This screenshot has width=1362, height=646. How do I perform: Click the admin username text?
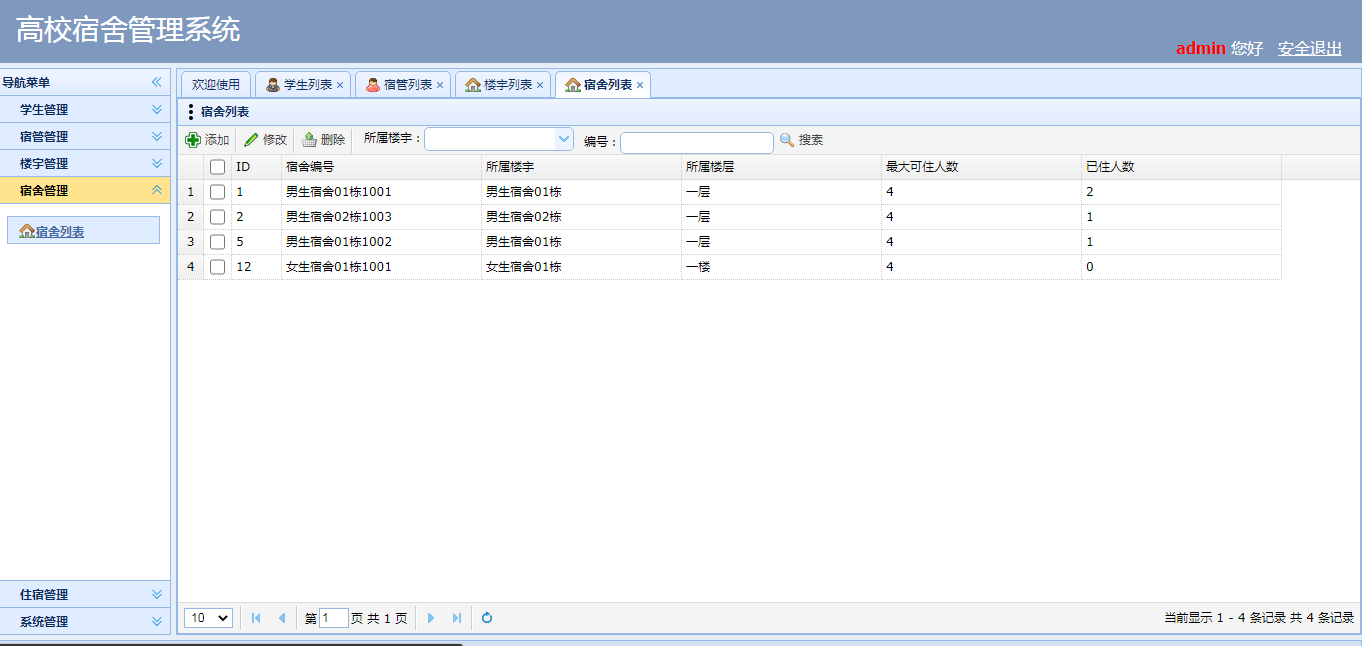[1200, 48]
